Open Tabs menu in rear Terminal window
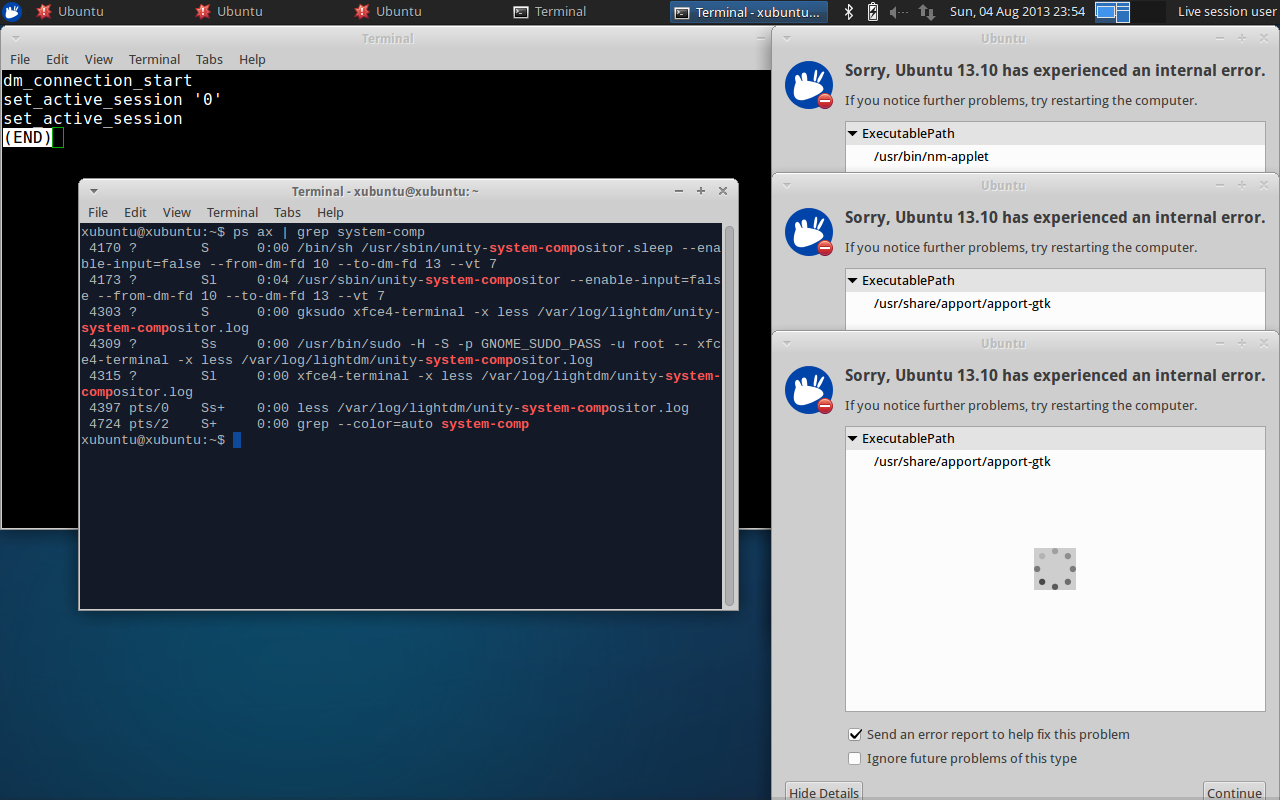This screenshot has width=1280, height=800. point(209,59)
